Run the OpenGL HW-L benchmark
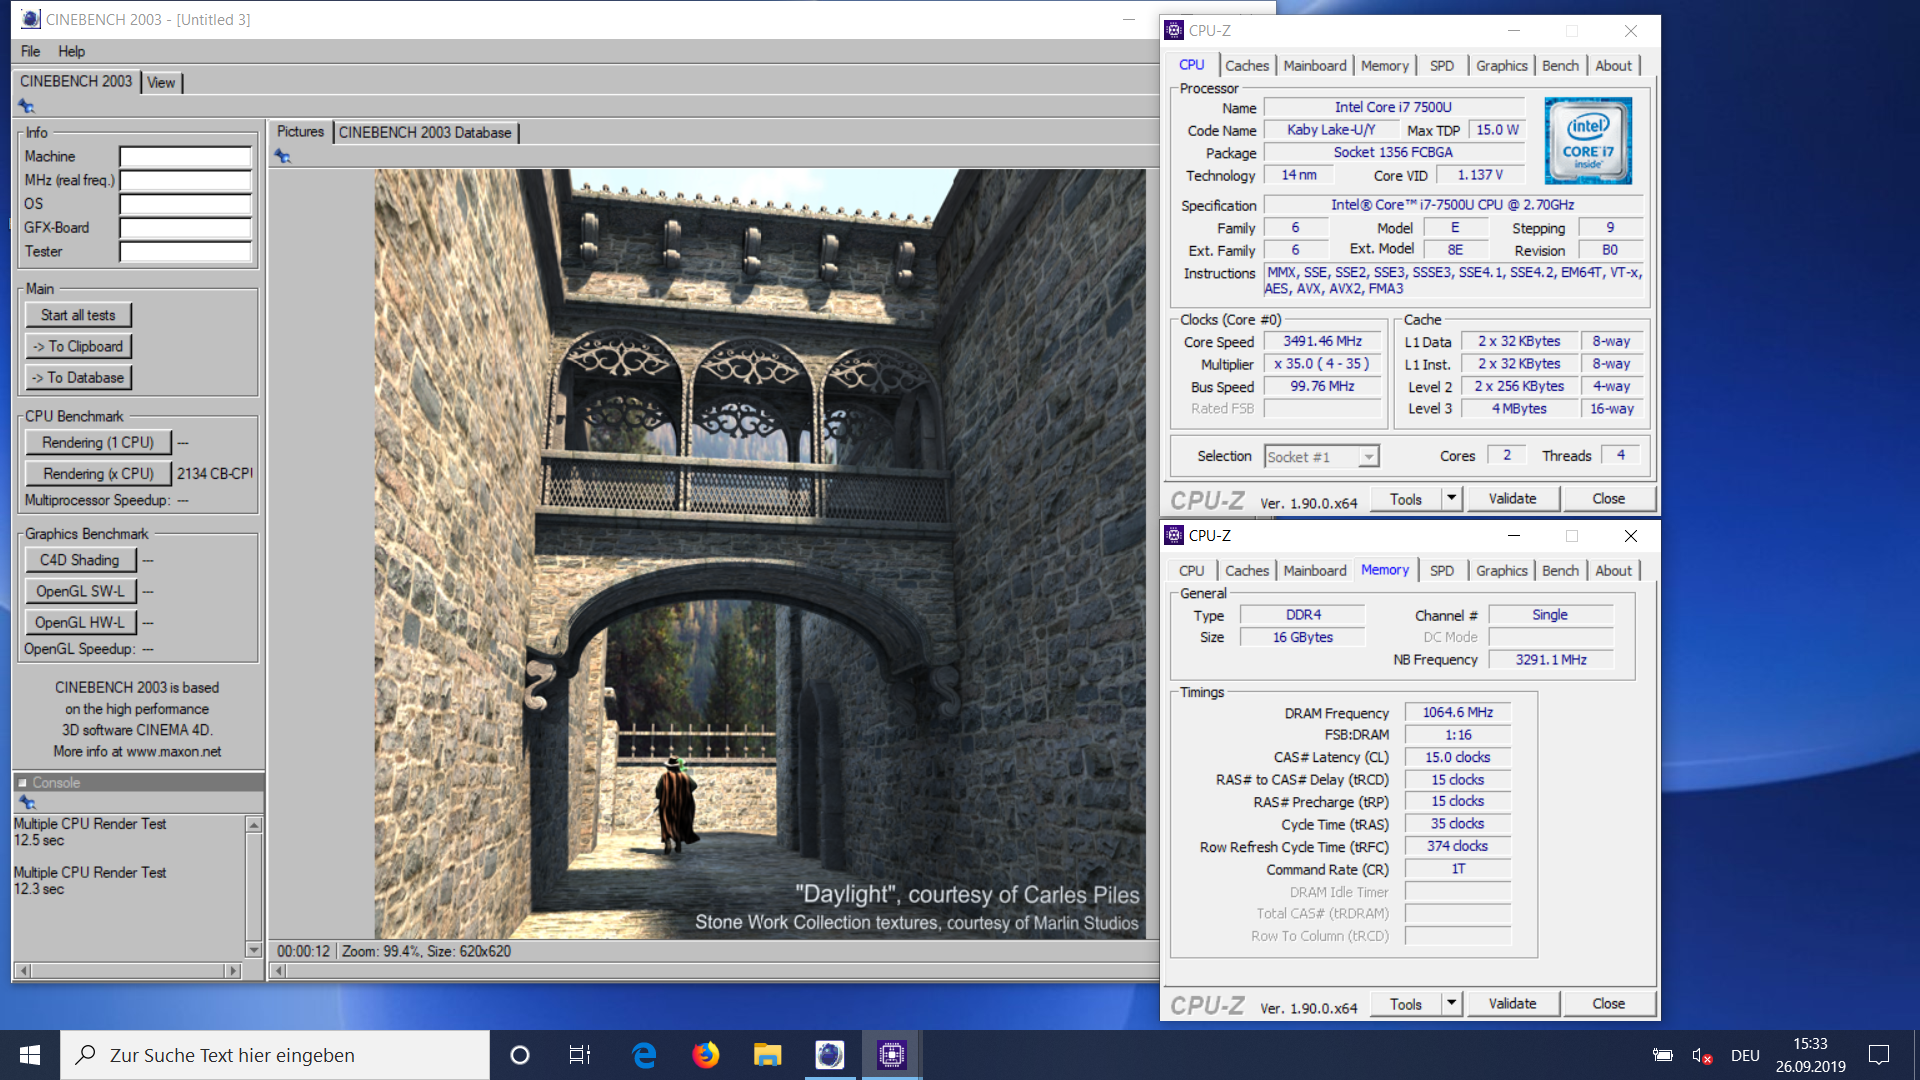This screenshot has height=1080, width=1920. click(x=80, y=622)
